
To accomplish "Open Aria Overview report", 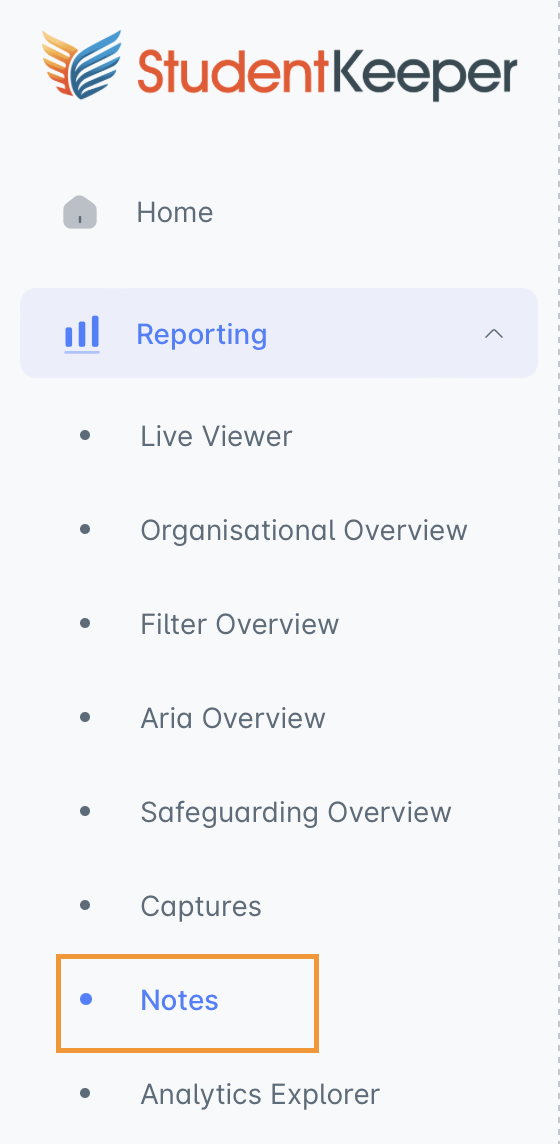I will tap(233, 718).
